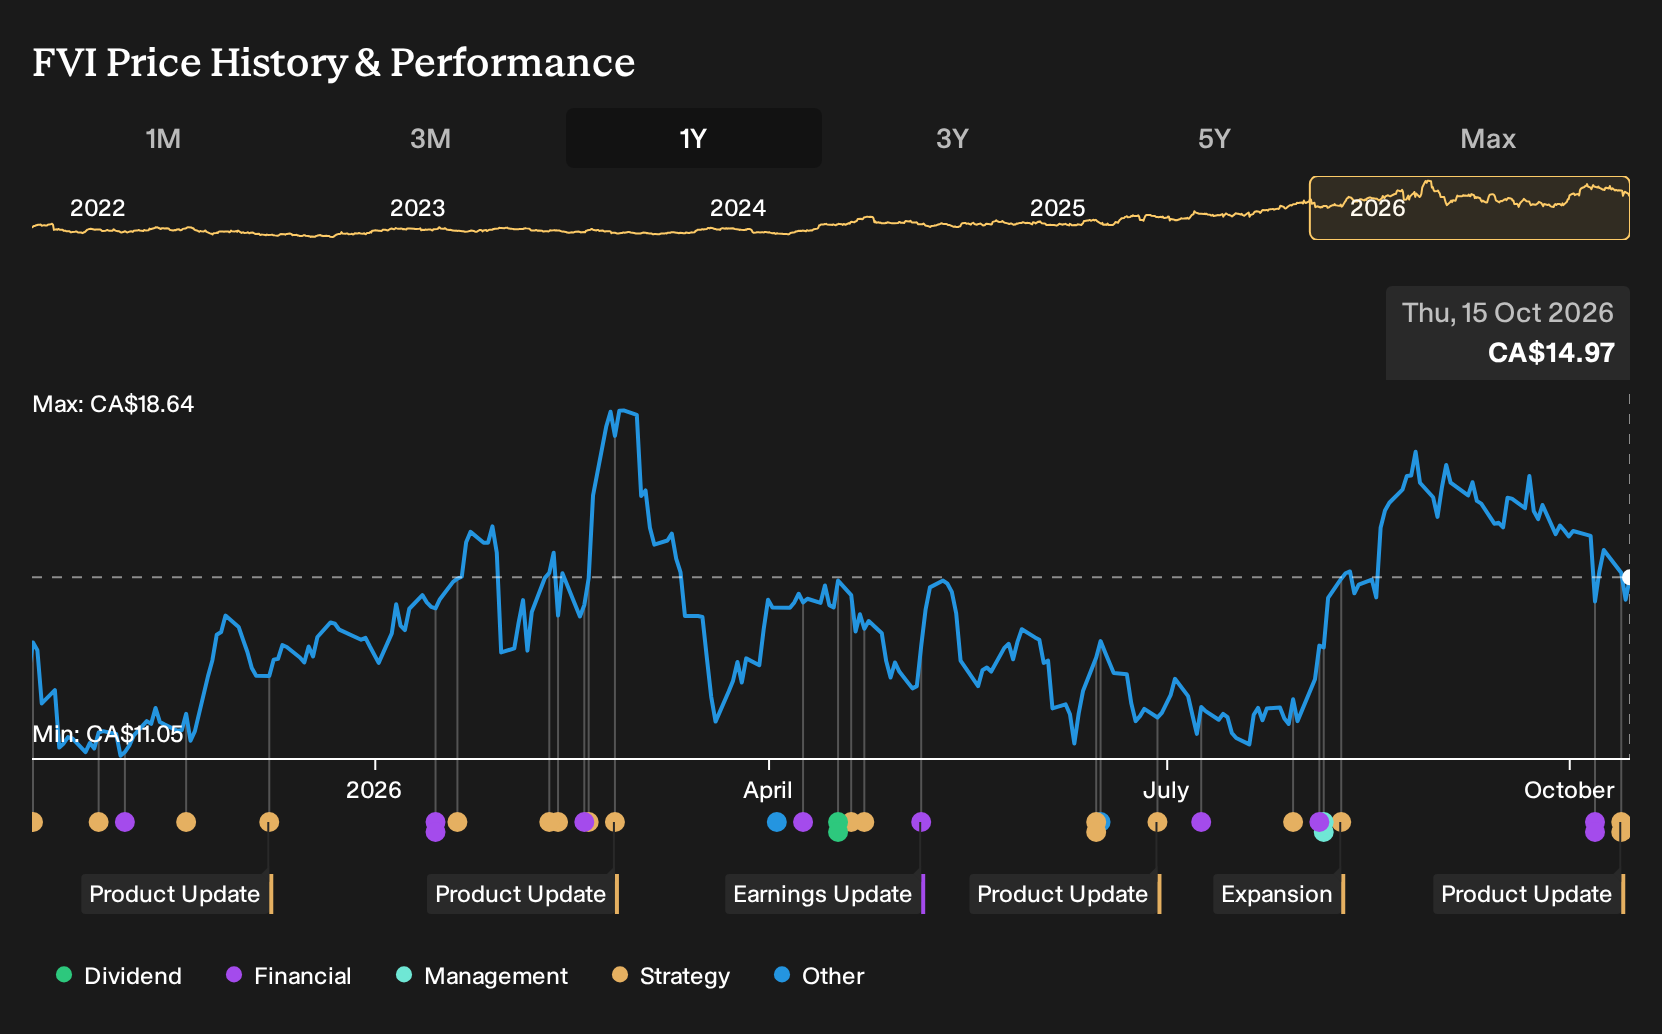Image resolution: width=1662 pixels, height=1034 pixels.
Task: Switch to the 5Y range
Action: 1214,138
